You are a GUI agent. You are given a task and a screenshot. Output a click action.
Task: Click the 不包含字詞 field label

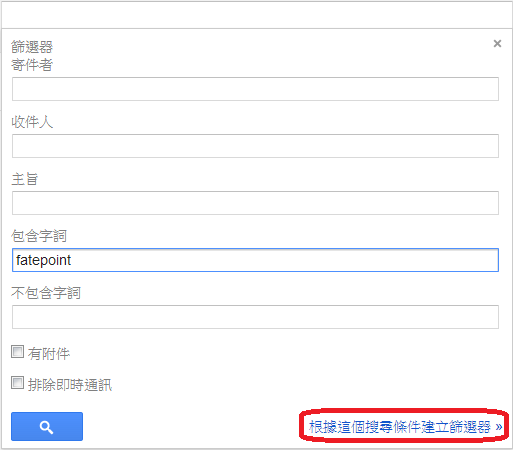click(x=46, y=293)
